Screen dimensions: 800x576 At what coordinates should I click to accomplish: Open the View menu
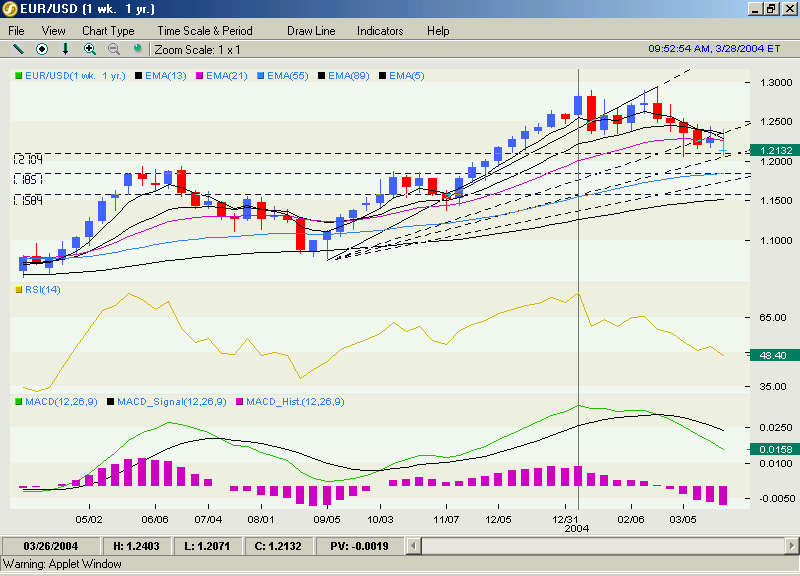point(54,31)
